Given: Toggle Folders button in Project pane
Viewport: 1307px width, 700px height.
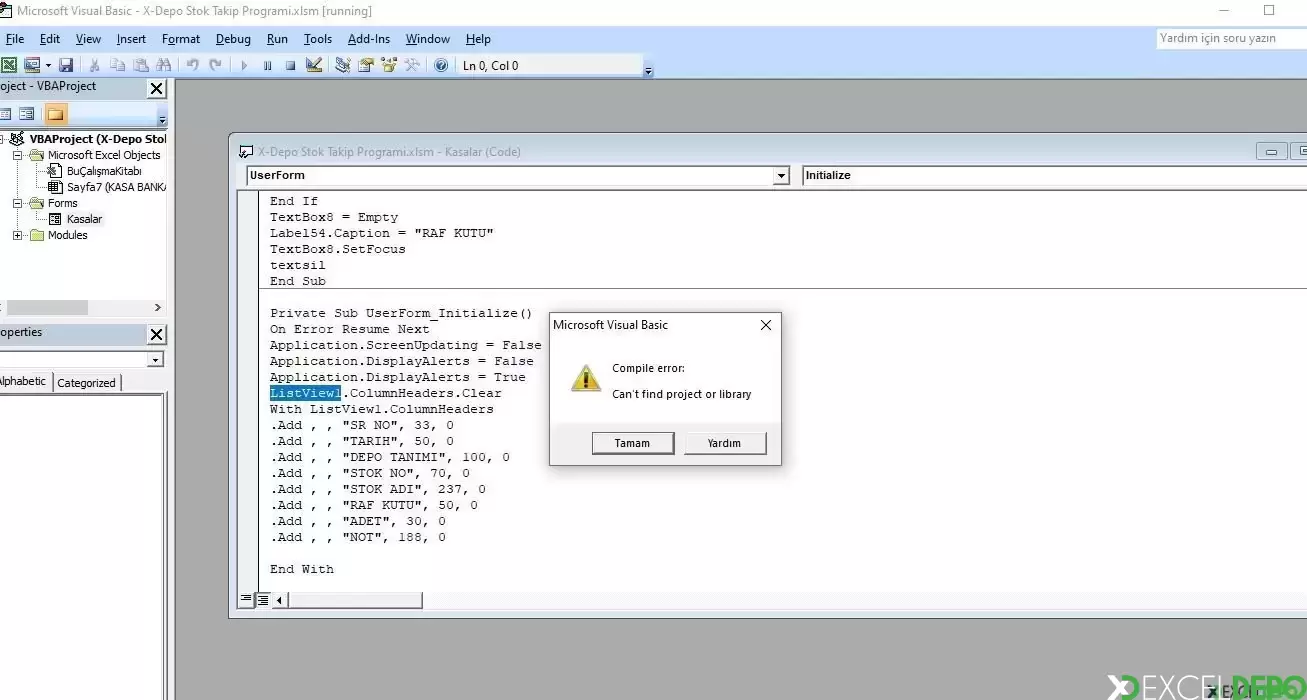Looking at the screenshot, I should [56, 114].
